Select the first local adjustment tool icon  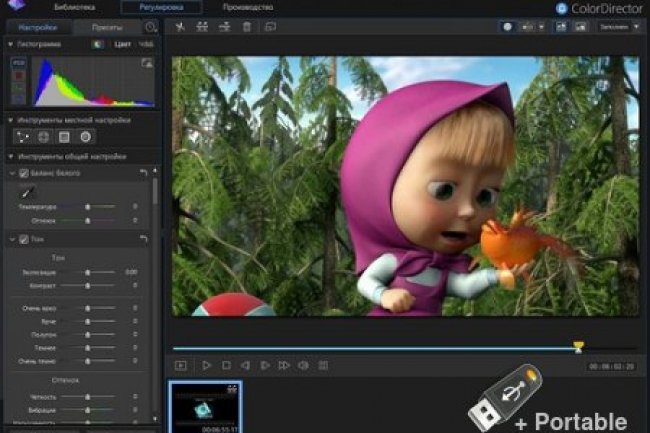point(23,136)
